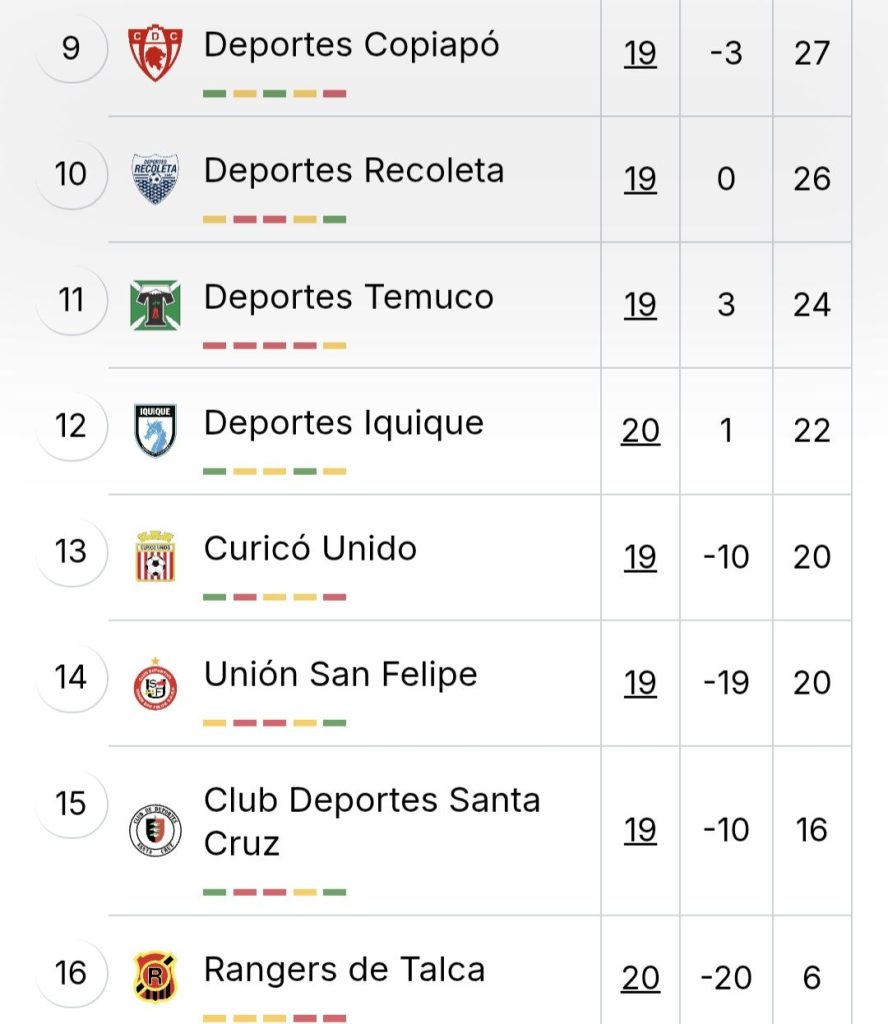Tap the Deportes Recoleta shield logo

[x=155, y=179]
